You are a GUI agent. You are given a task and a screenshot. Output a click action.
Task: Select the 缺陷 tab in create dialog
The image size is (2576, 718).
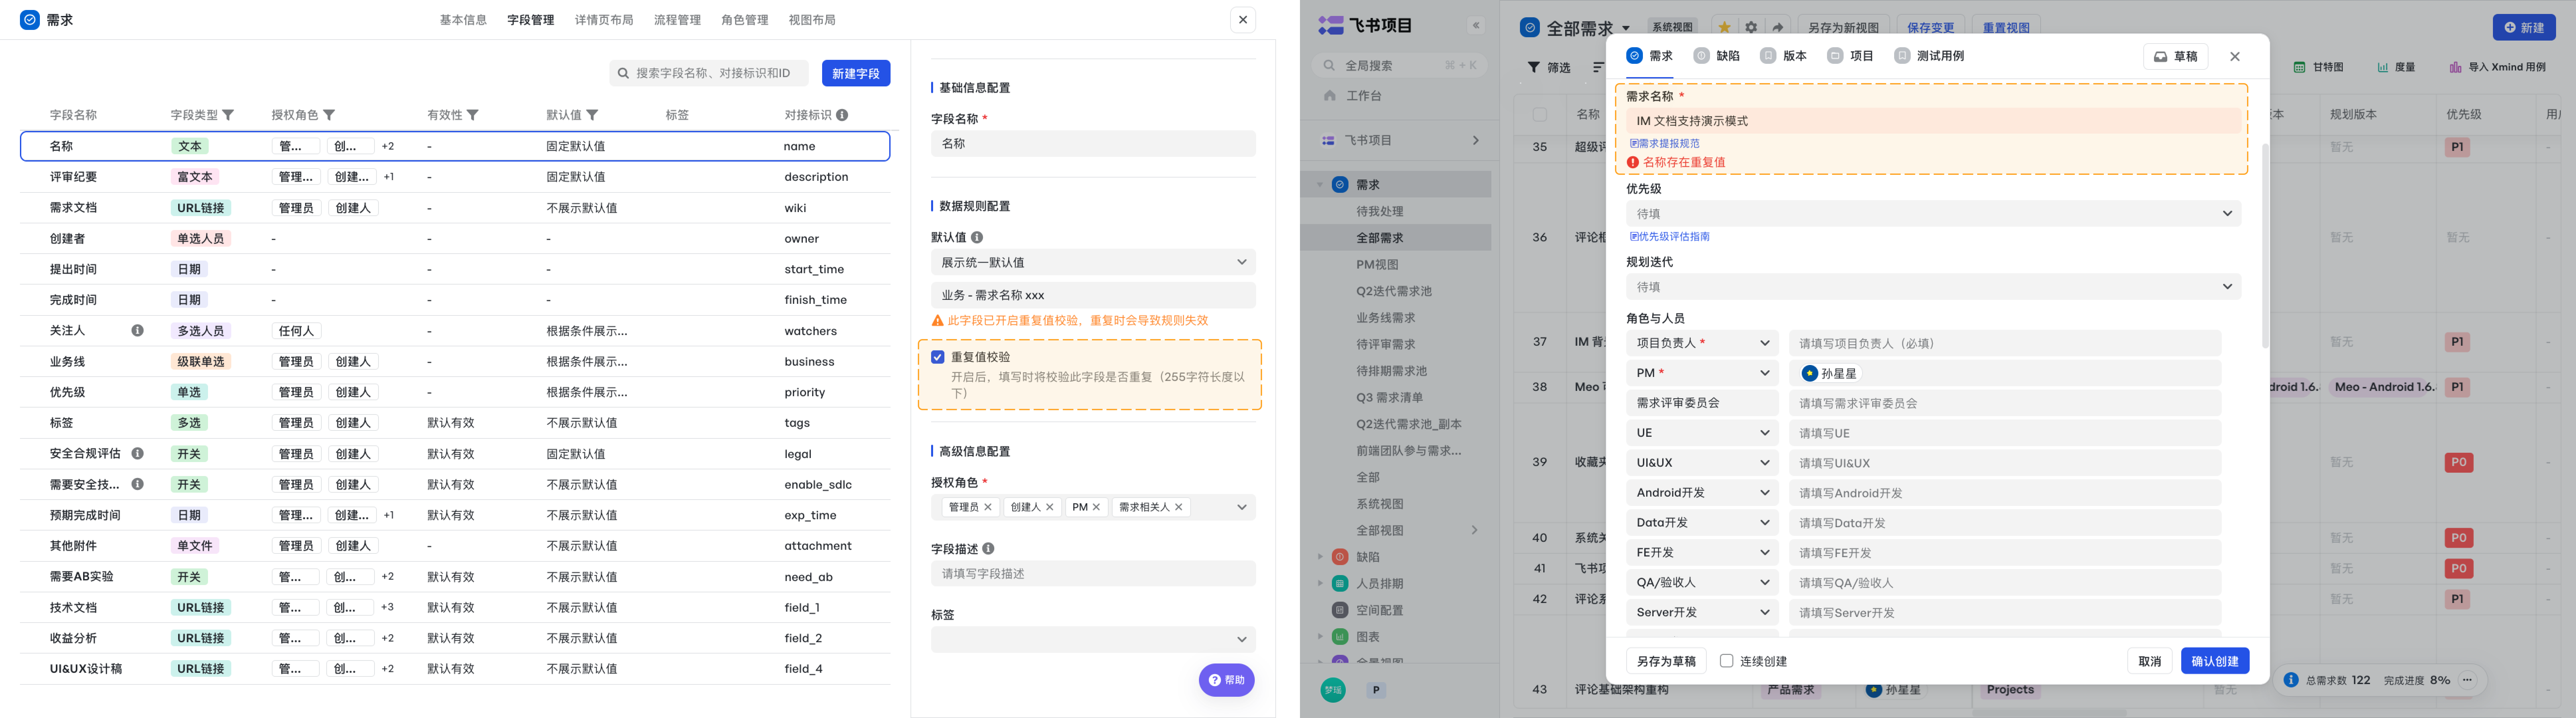tap(1717, 56)
